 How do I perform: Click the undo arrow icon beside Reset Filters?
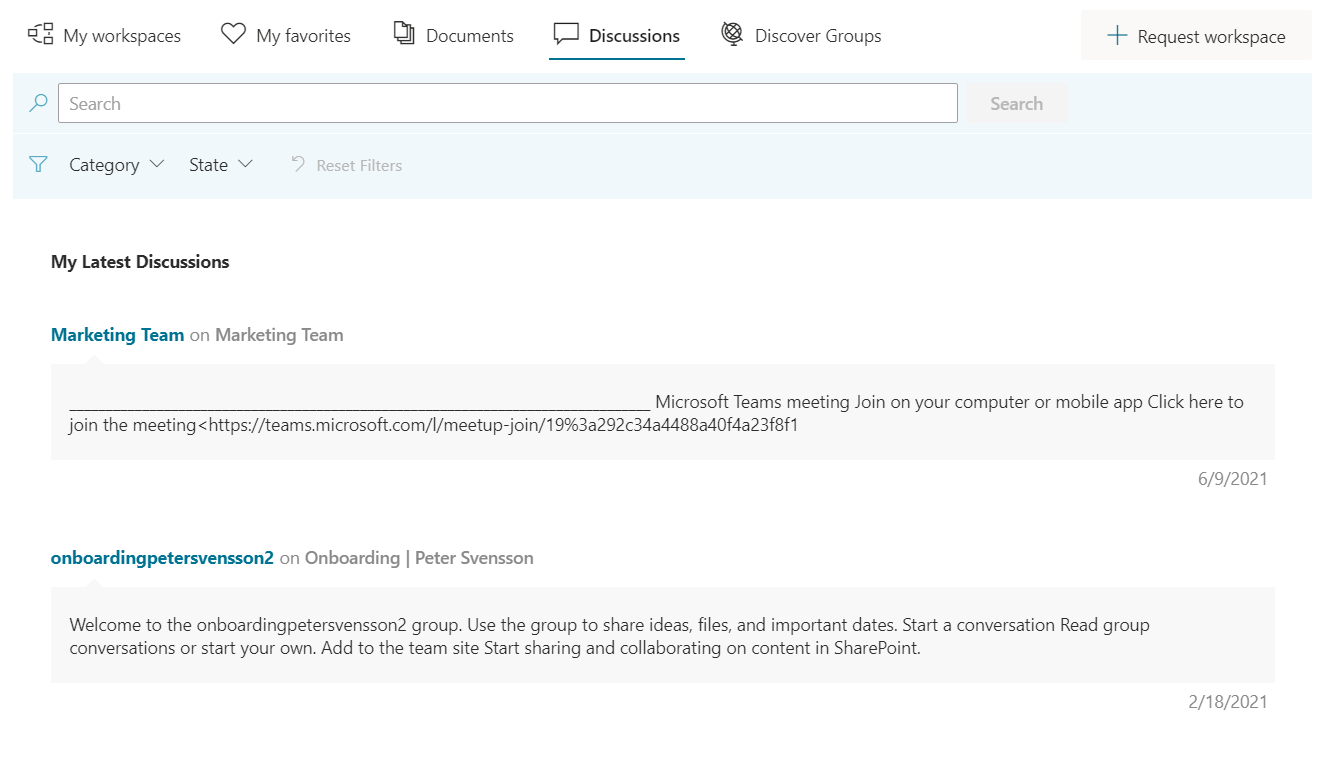click(x=298, y=164)
